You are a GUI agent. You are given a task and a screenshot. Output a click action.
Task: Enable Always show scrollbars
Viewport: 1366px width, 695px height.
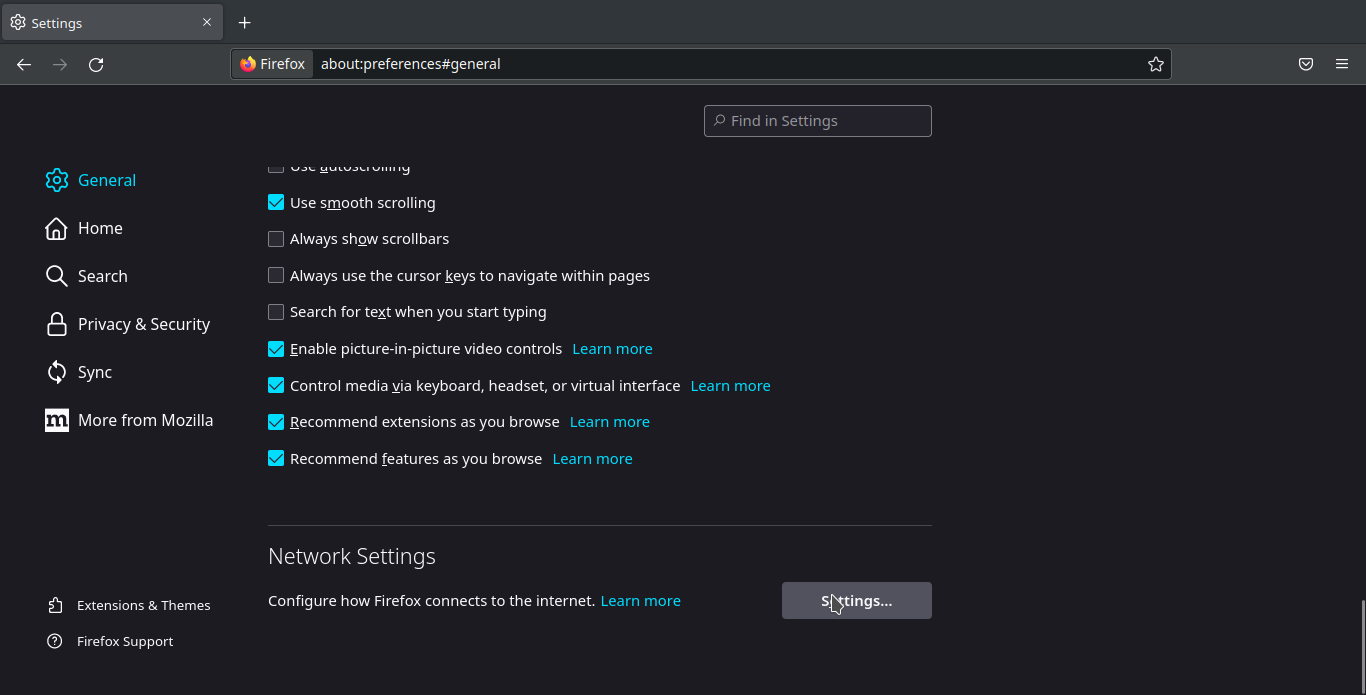point(276,239)
